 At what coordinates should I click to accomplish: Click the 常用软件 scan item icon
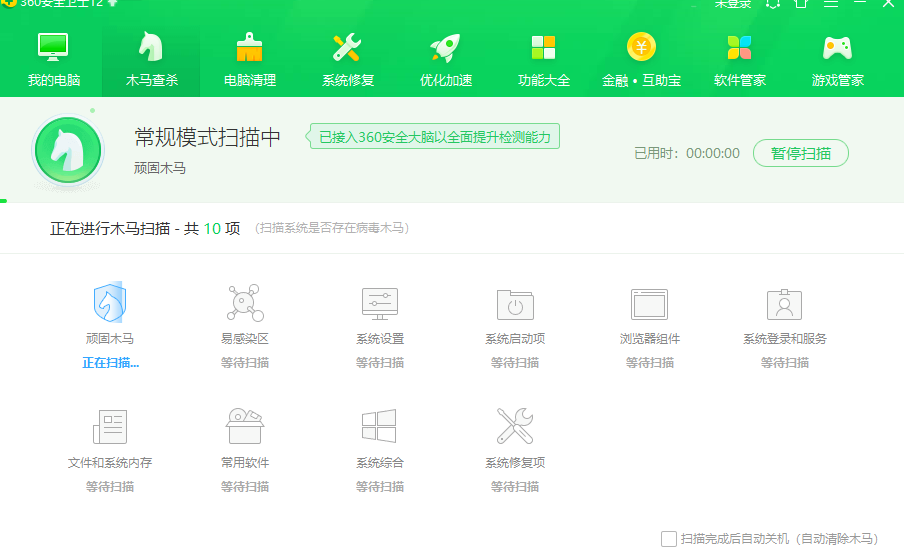(245, 427)
